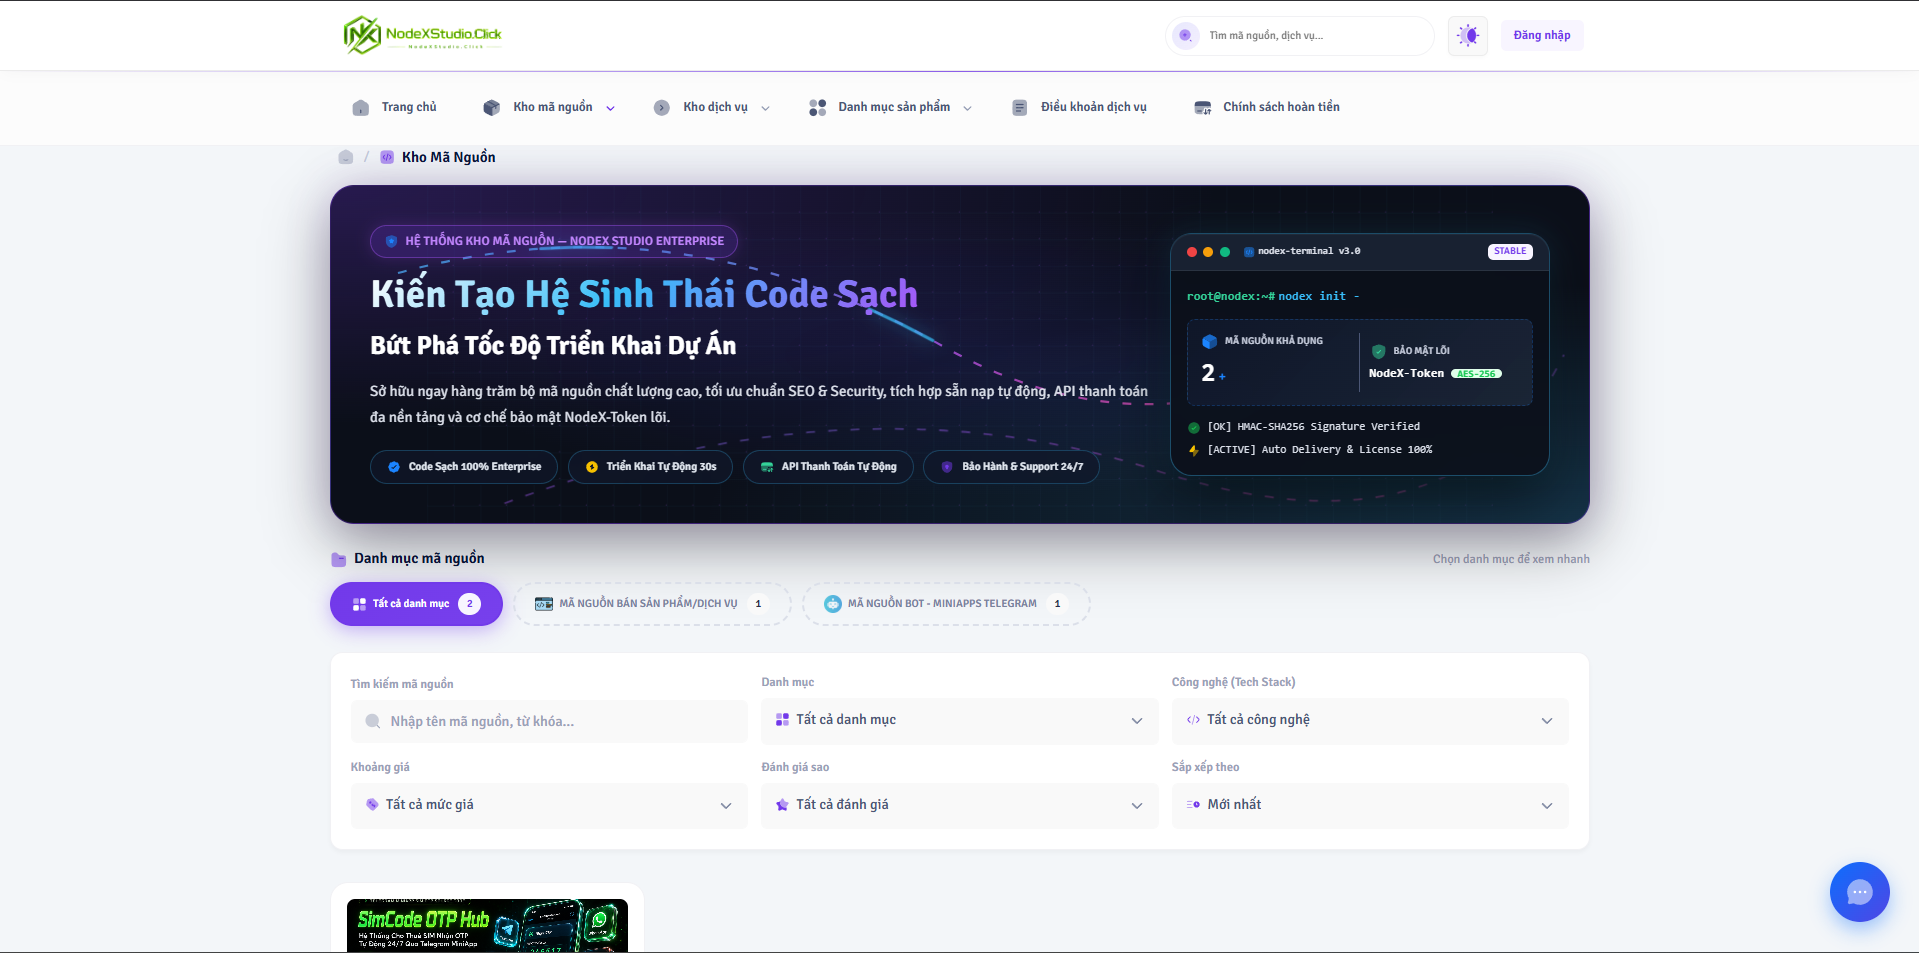Select Mã nguồn Bot - Miniapps Telegram tab

tap(946, 604)
